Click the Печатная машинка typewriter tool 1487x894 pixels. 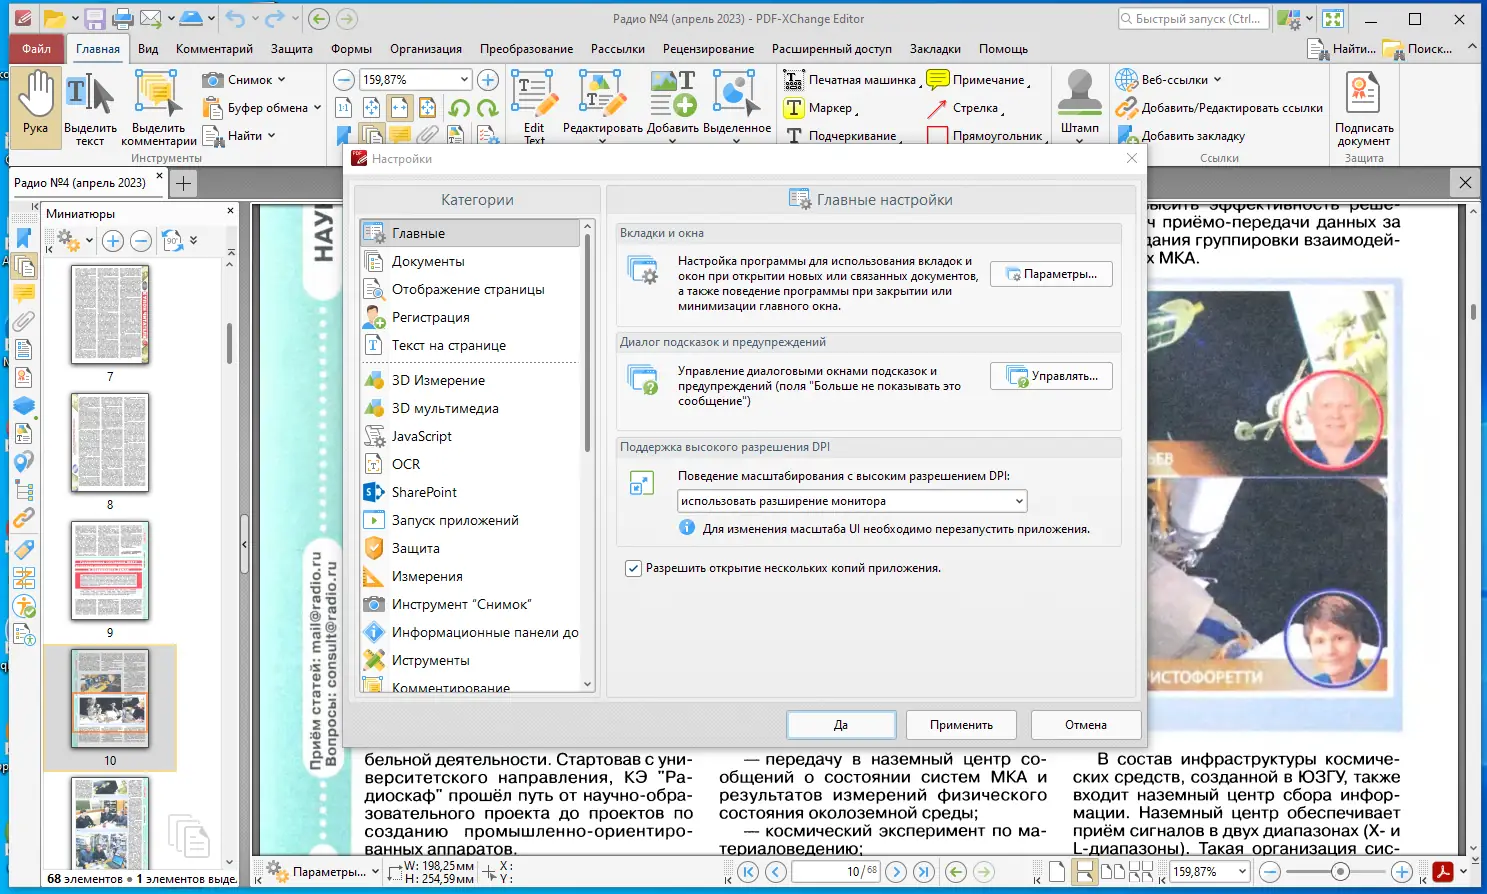(851, 80)
